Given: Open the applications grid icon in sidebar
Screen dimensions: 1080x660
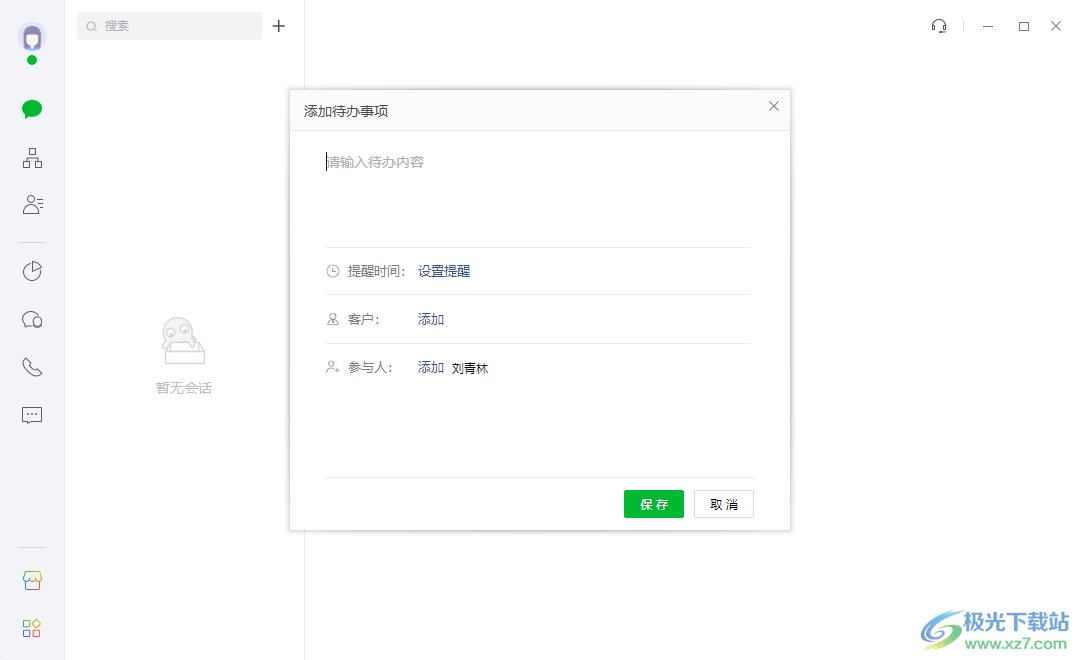Looking at the screenshot, I should [32, 628].
